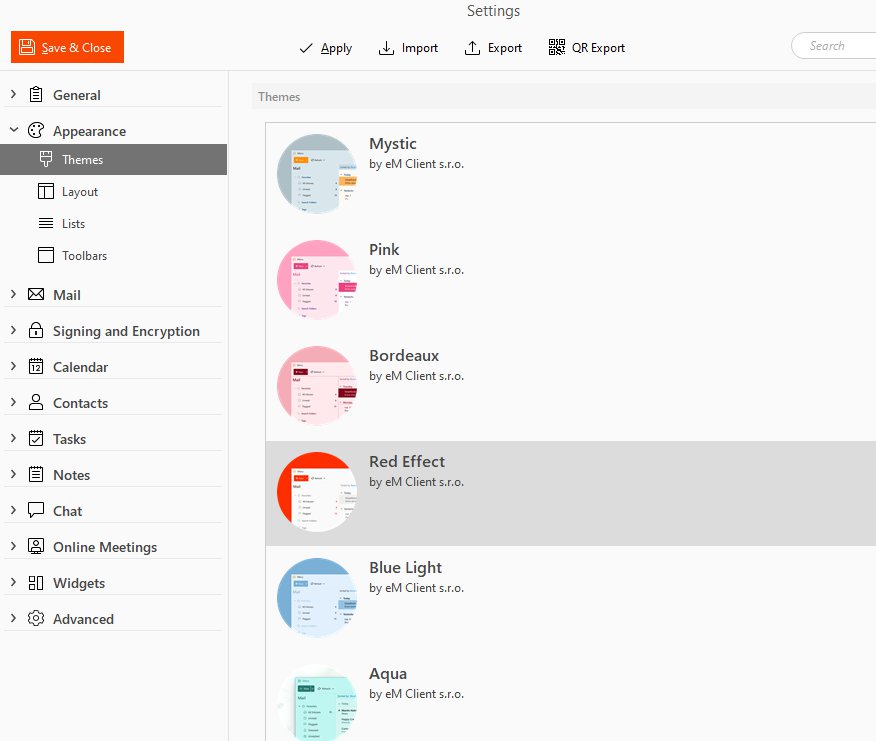The image size is (876, 741).
Task: Click the Signing and Encryption lock icon
Action: point(36,331)
